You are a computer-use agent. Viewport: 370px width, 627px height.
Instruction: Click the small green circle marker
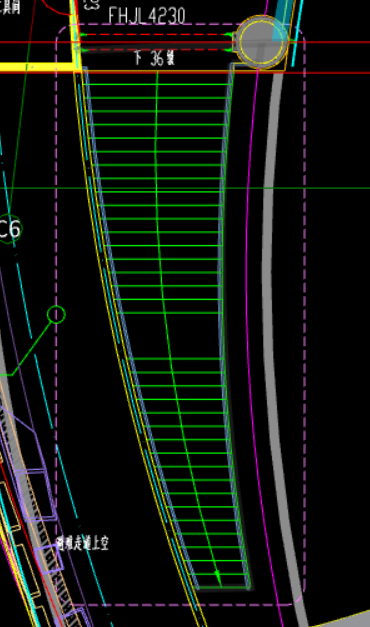tap(56, 314)
